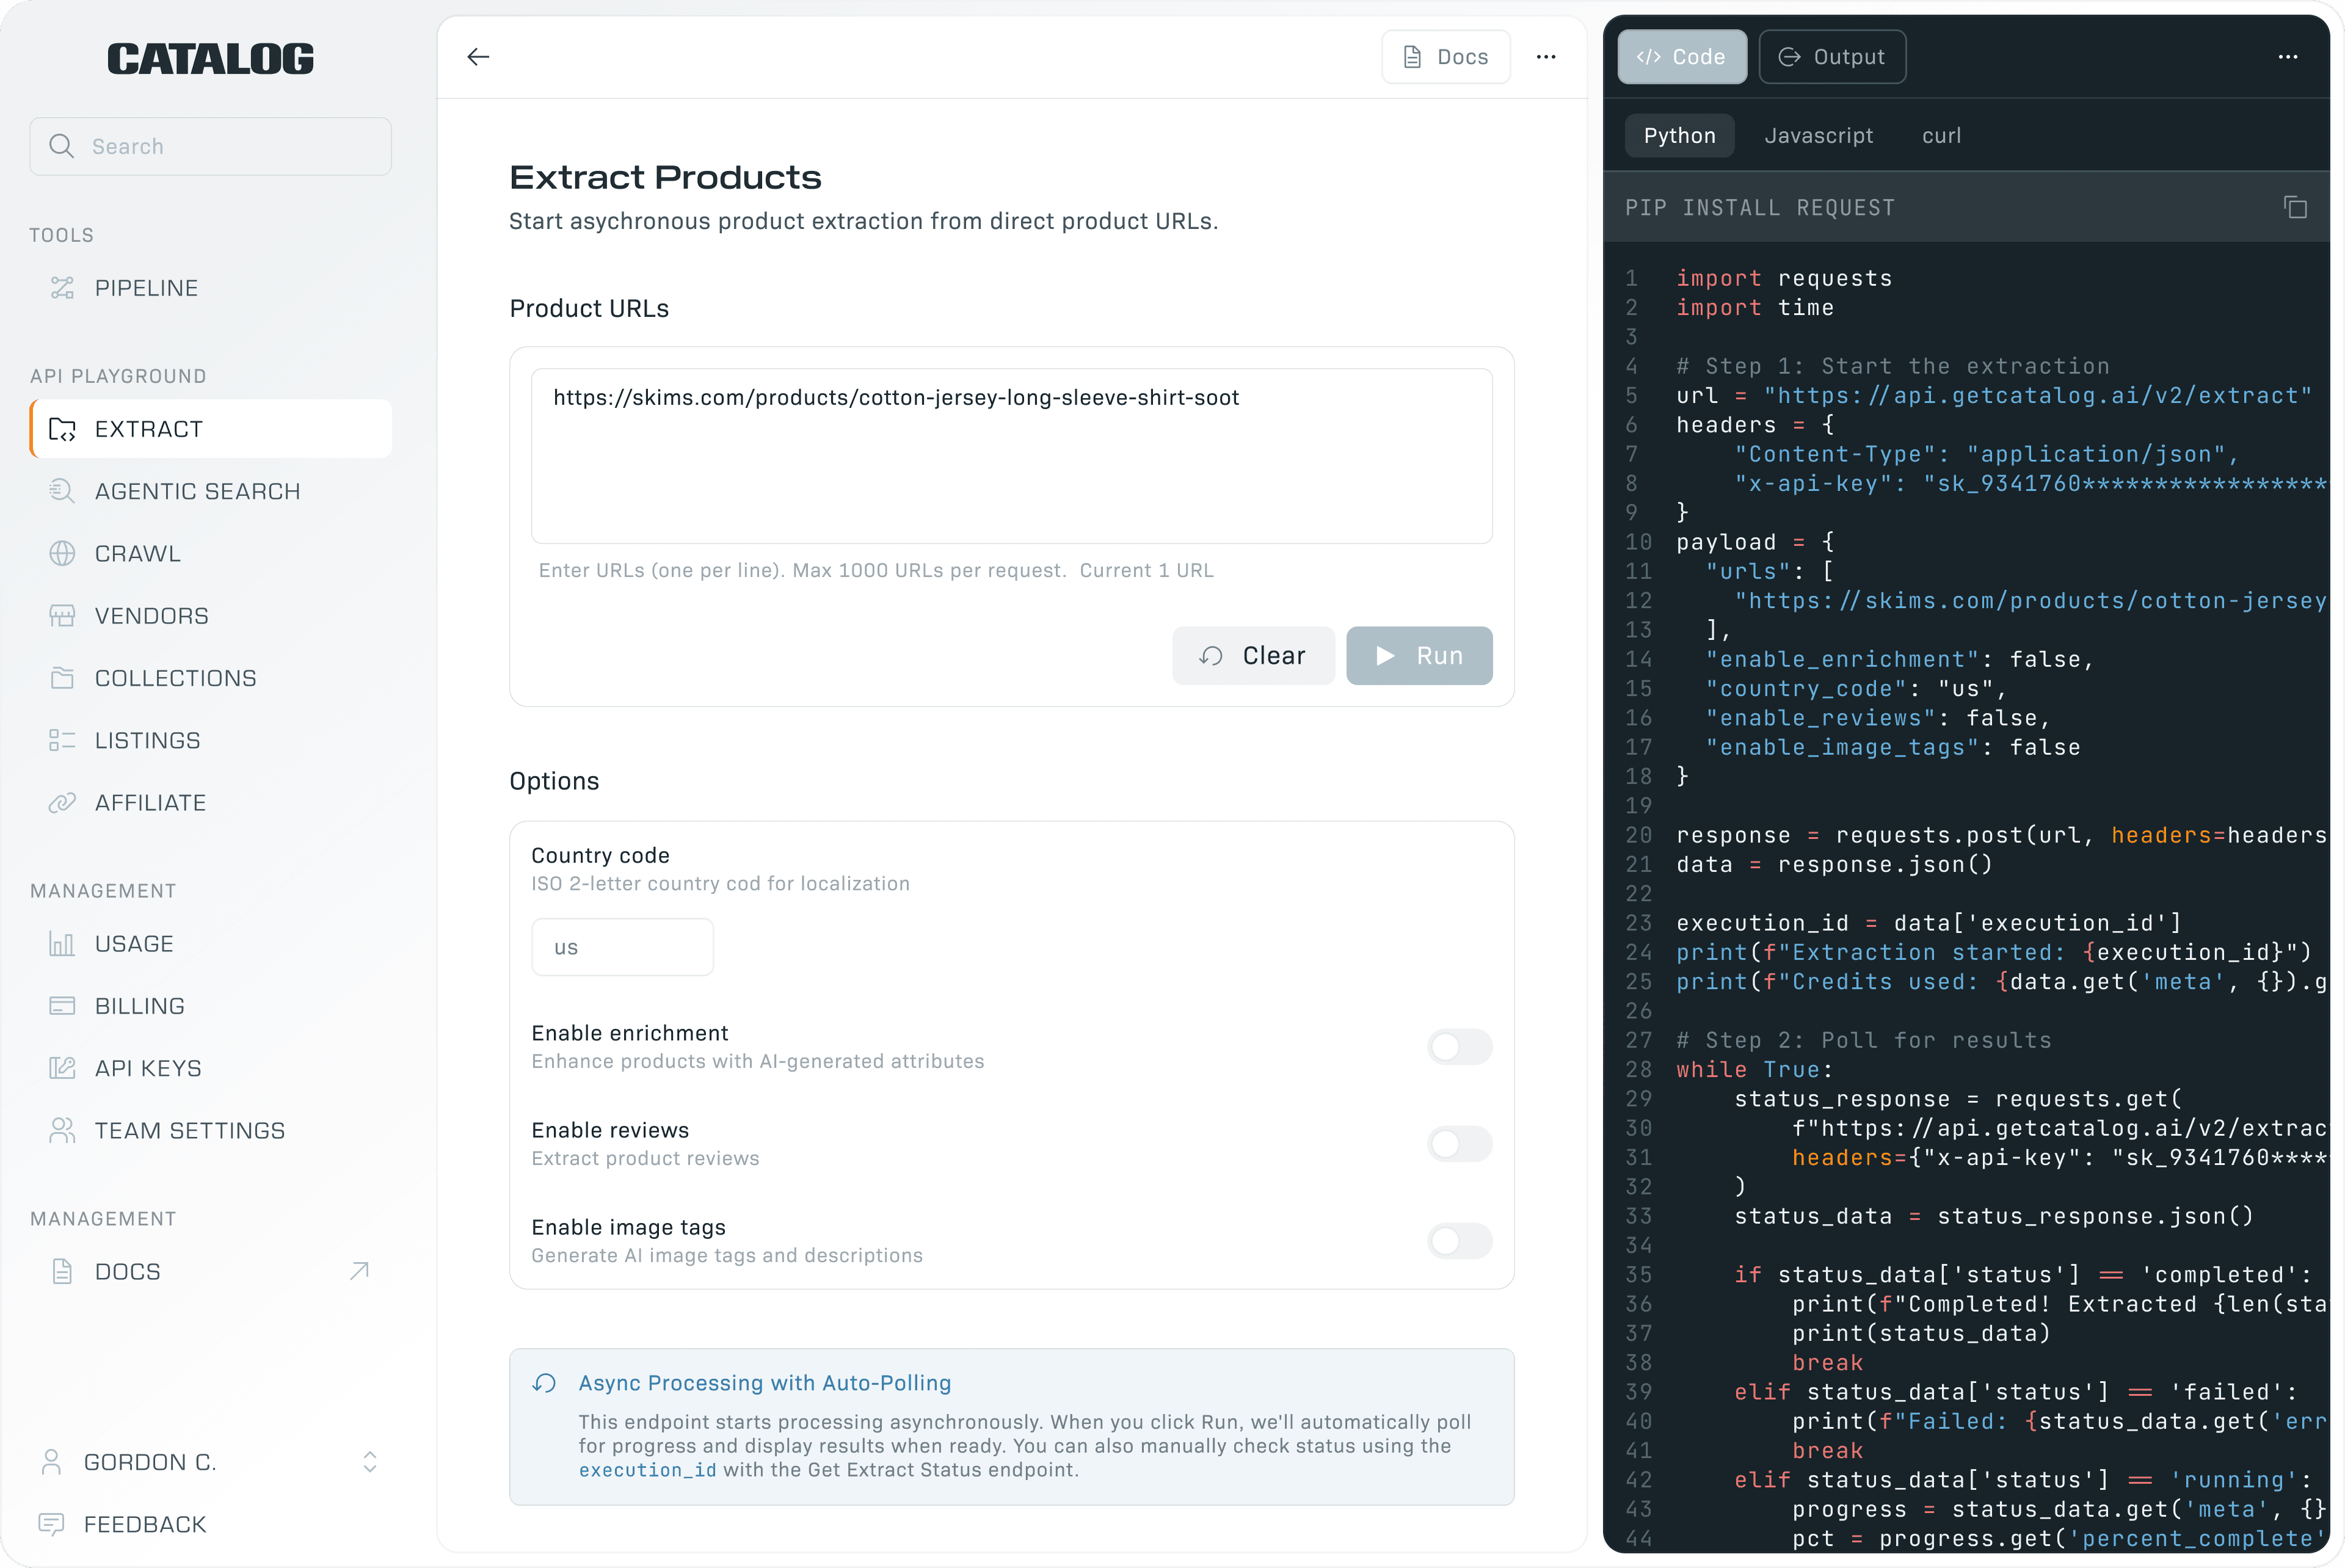Click the Vendors storefront icon
Image resolution: width=2345 pixels, height=1568 pixels.
pyautogui.click(x=62, y=616)
